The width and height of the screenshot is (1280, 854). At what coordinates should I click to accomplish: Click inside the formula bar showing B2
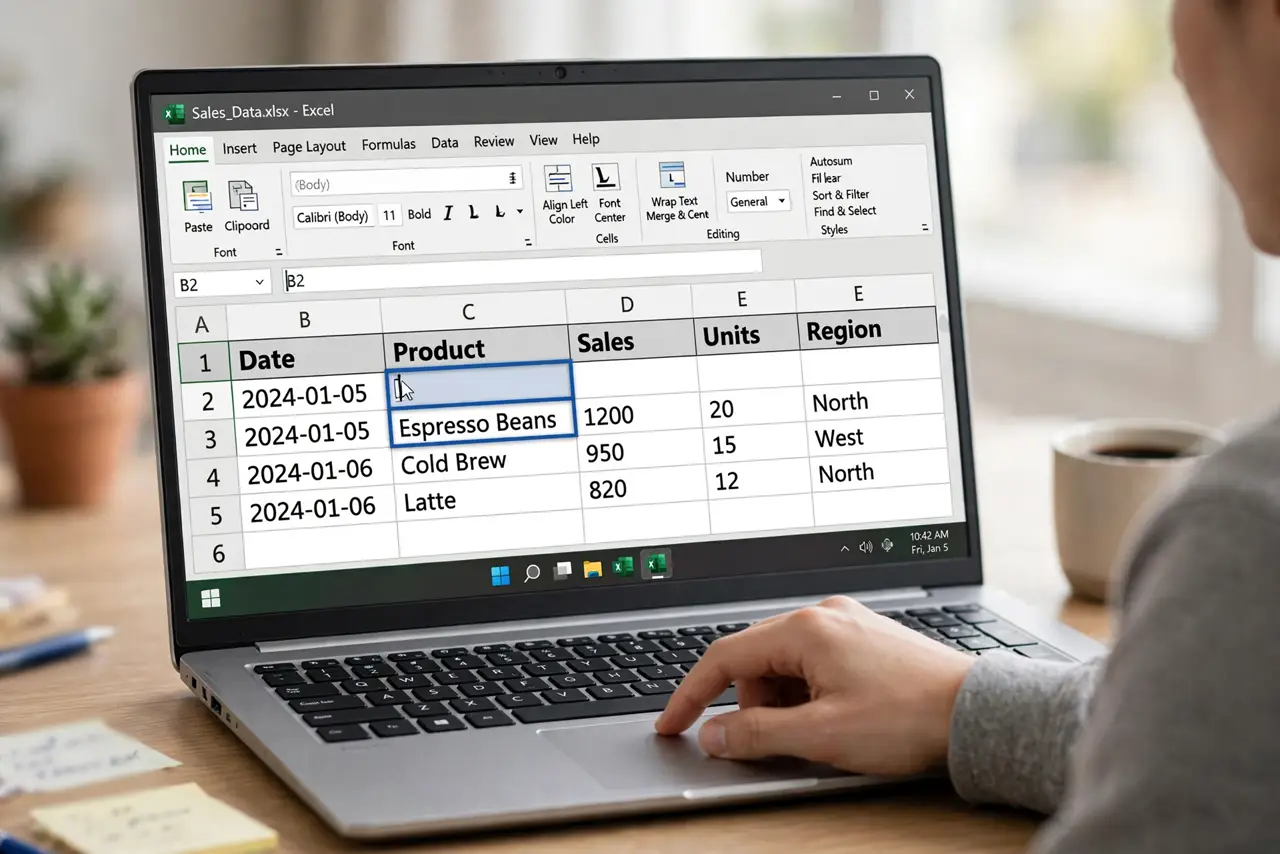coord(522,271)
